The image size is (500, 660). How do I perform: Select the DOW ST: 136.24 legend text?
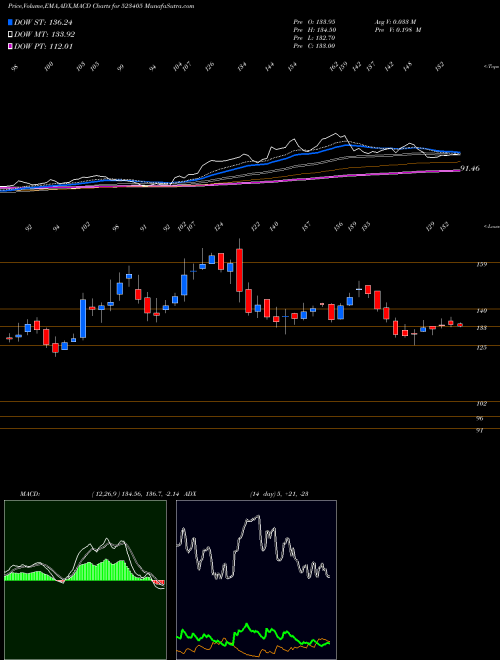click(43, 22)
